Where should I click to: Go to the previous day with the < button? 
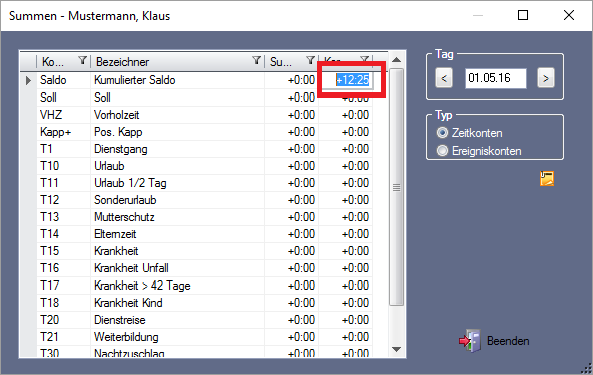coord(444,78)
